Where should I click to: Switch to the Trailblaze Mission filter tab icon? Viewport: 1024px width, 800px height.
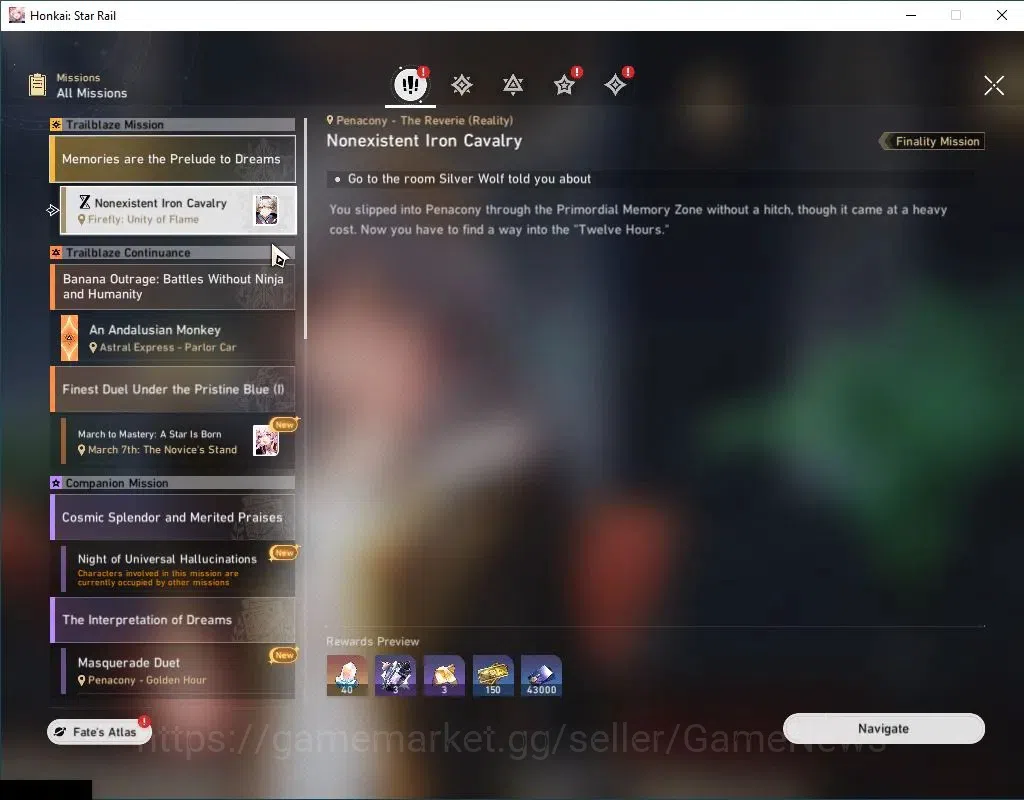pos(462,85)
